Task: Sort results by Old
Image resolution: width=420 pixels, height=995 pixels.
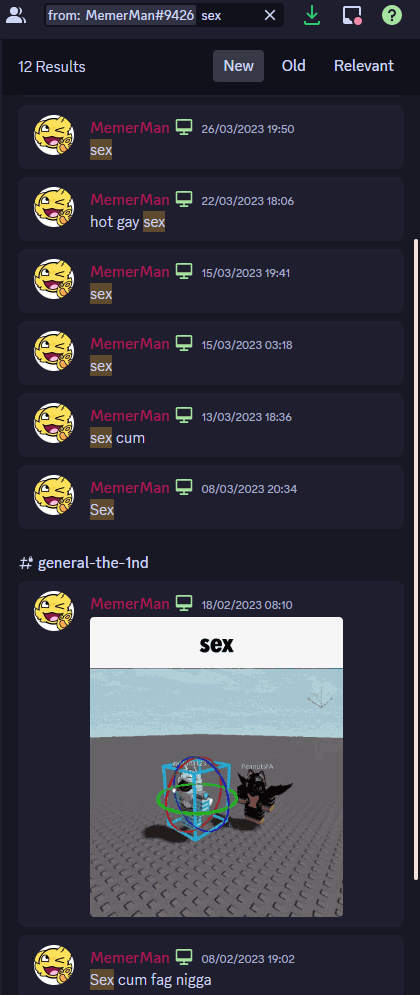Action: [x=294, y=66]
